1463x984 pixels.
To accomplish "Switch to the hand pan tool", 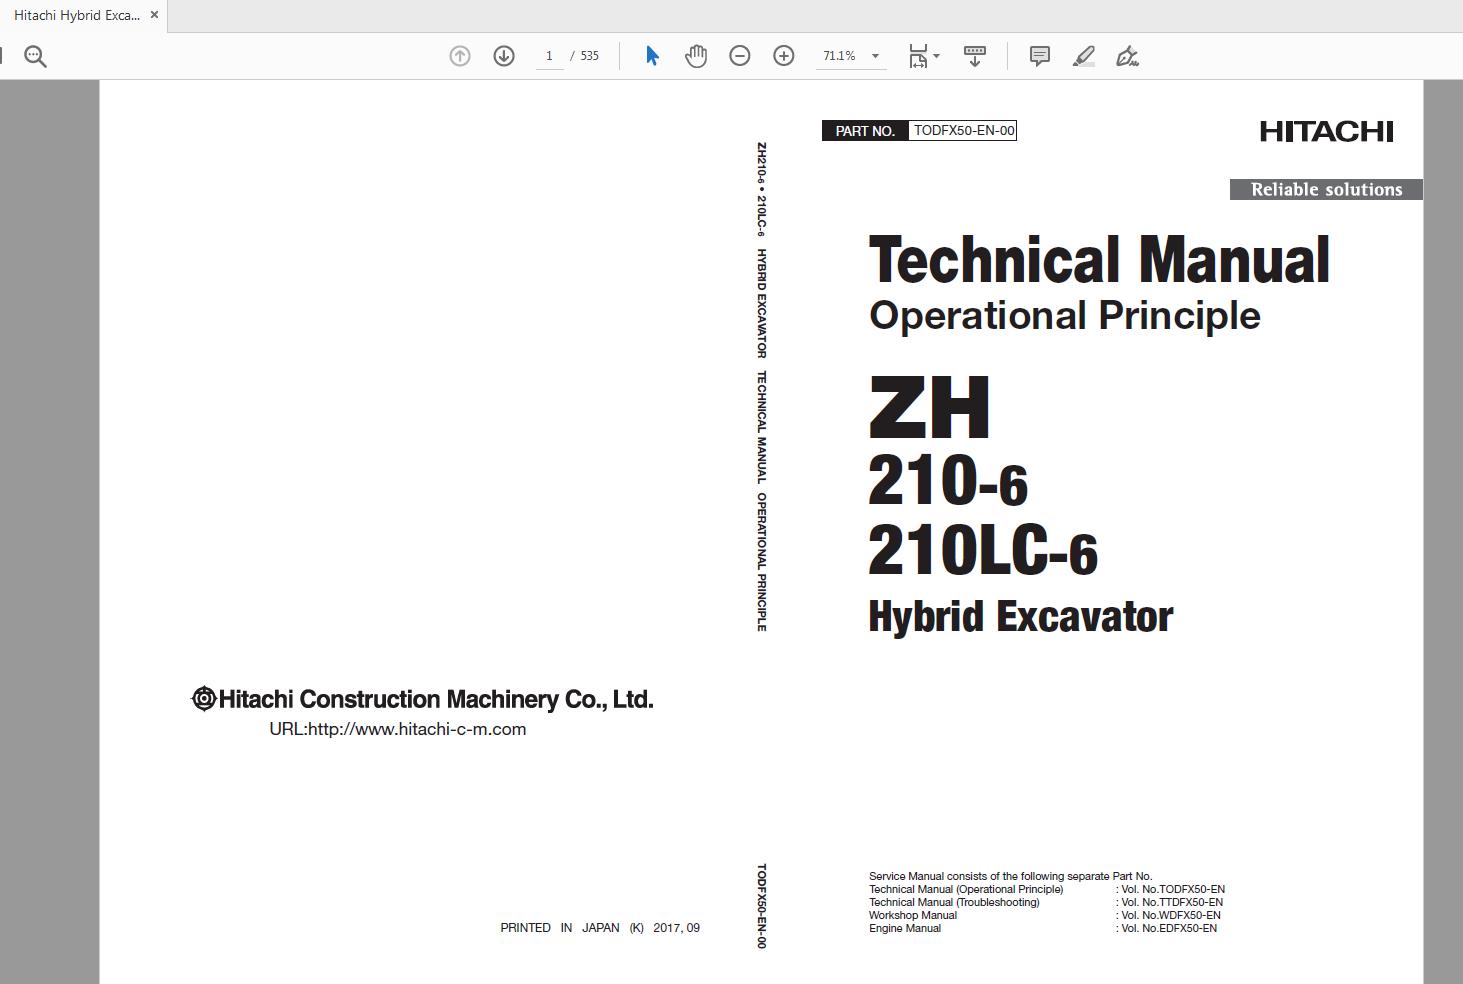I will pos(696,56).
